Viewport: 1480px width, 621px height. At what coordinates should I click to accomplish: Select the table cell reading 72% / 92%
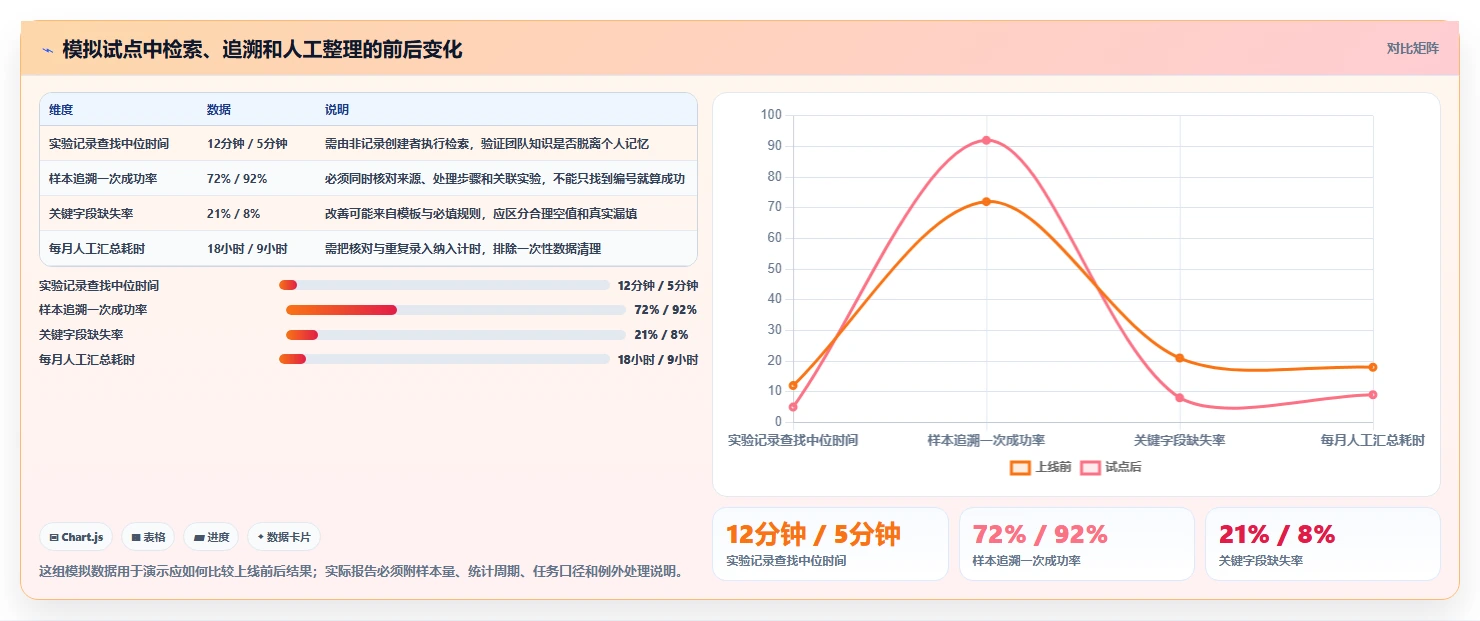click(237, 178)
